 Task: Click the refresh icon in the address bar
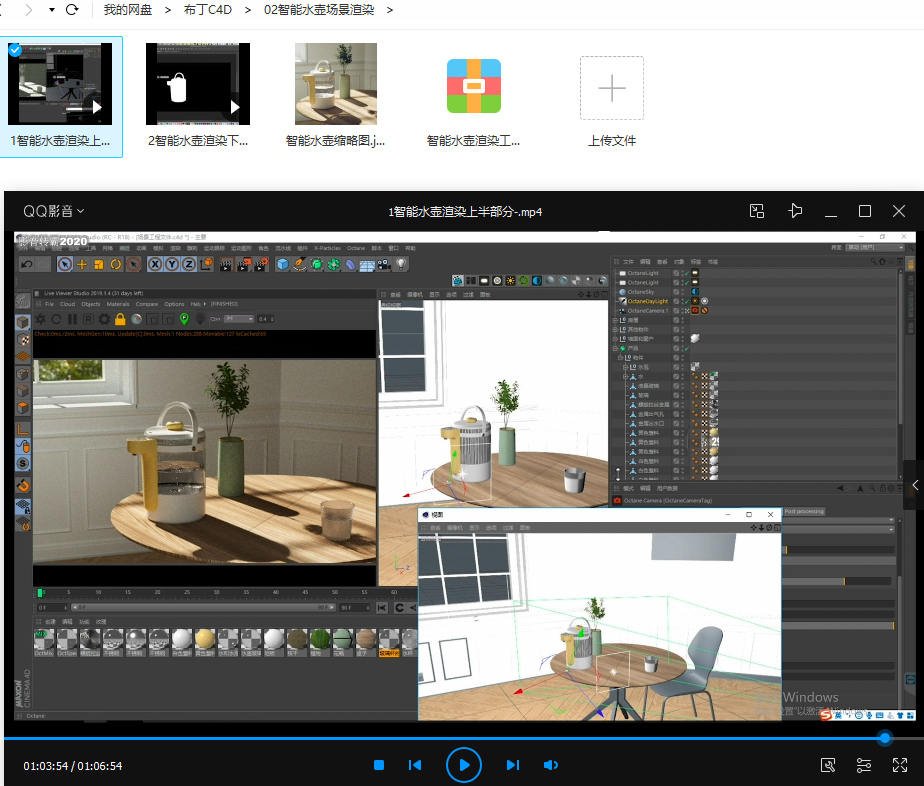71,10
